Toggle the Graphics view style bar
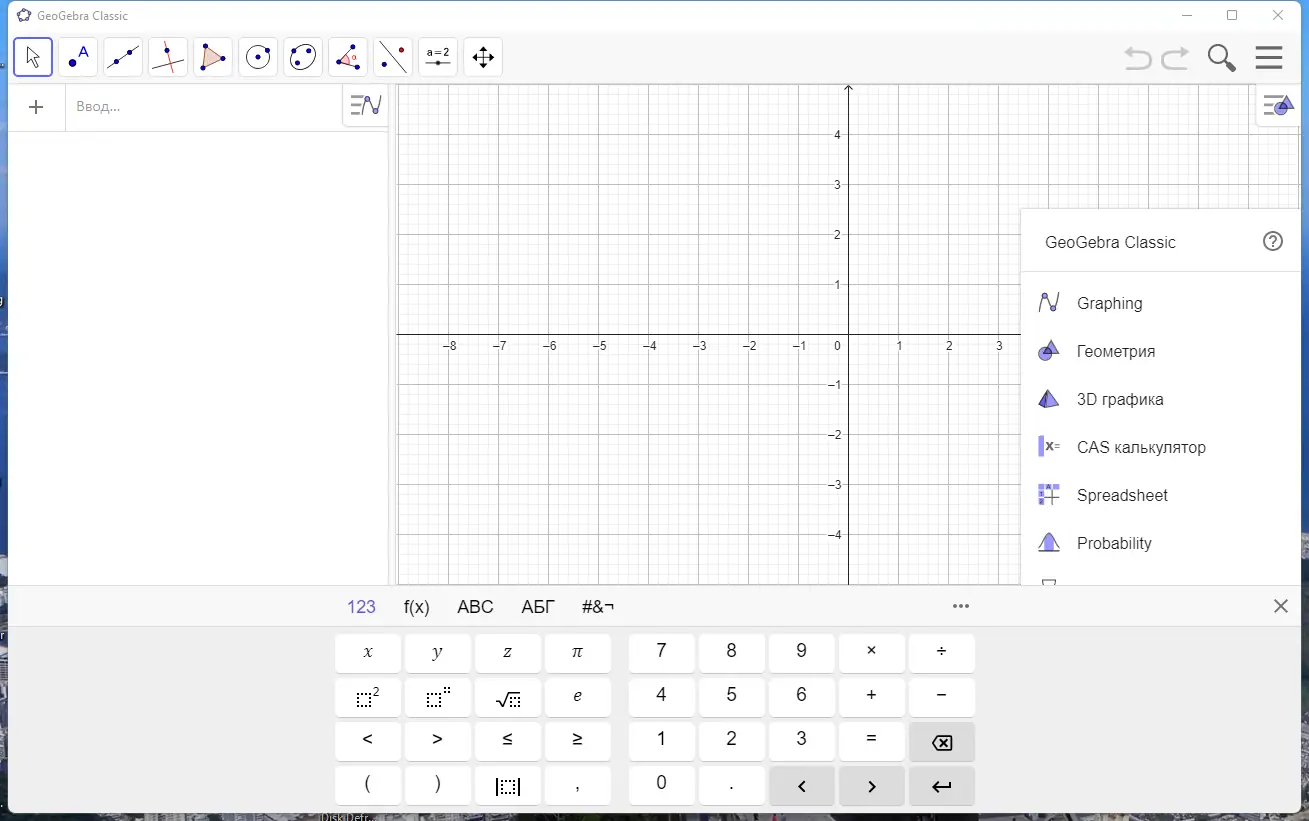Screen dimensions: 1309x821 coord(1279,105)
